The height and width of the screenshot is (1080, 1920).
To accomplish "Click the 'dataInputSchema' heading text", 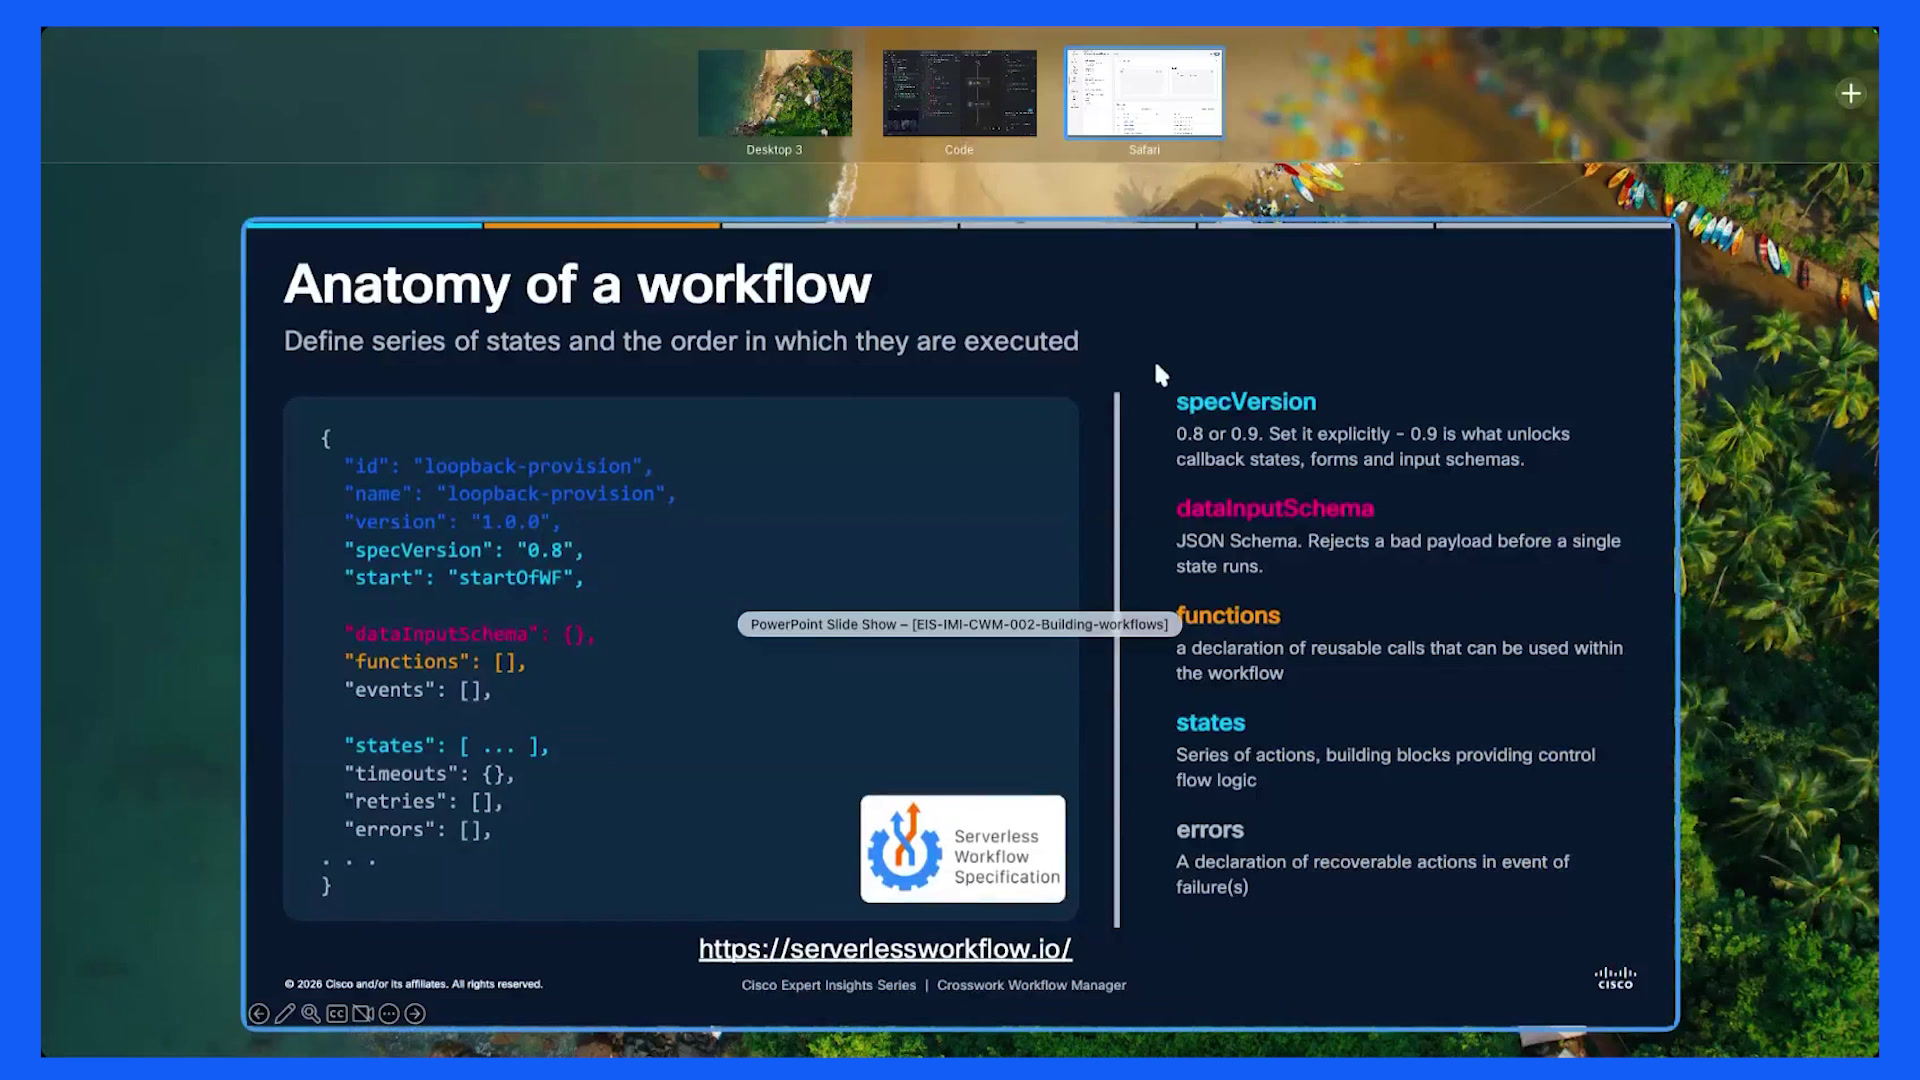I will [1275, 509].
